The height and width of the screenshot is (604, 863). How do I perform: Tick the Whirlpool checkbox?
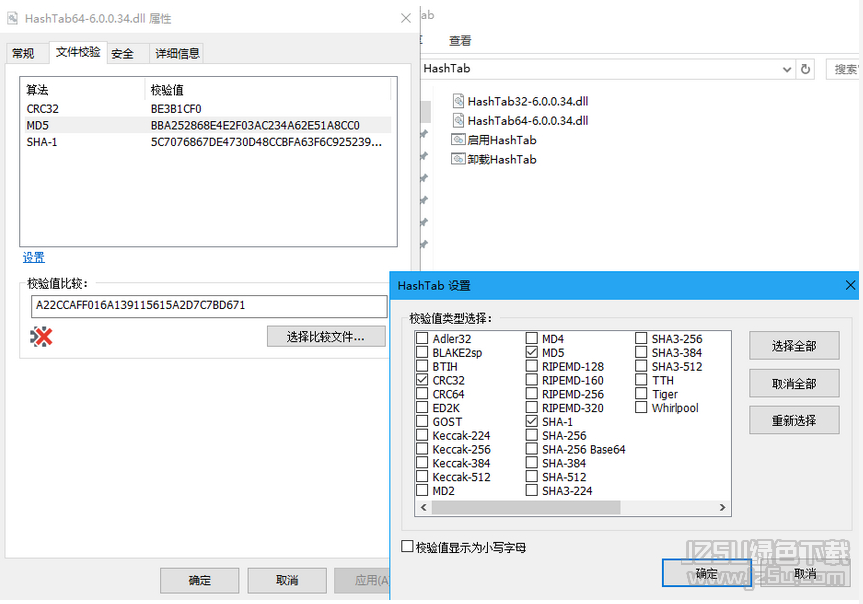[641, 407]
